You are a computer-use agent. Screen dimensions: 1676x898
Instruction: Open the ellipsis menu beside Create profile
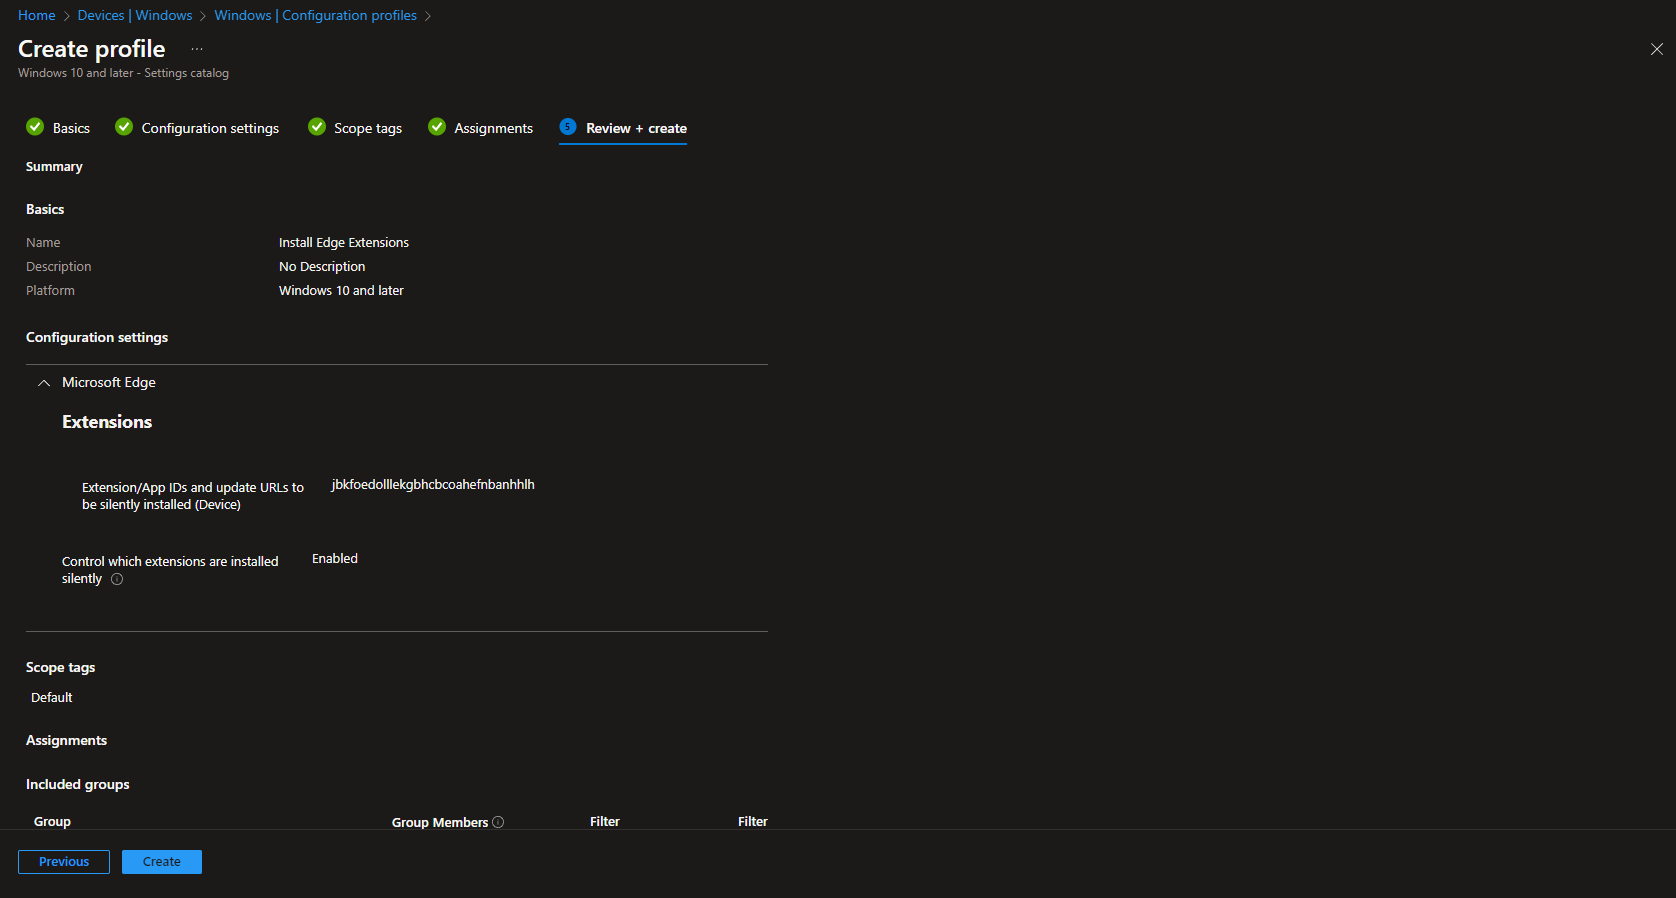(x=197, y=49)
